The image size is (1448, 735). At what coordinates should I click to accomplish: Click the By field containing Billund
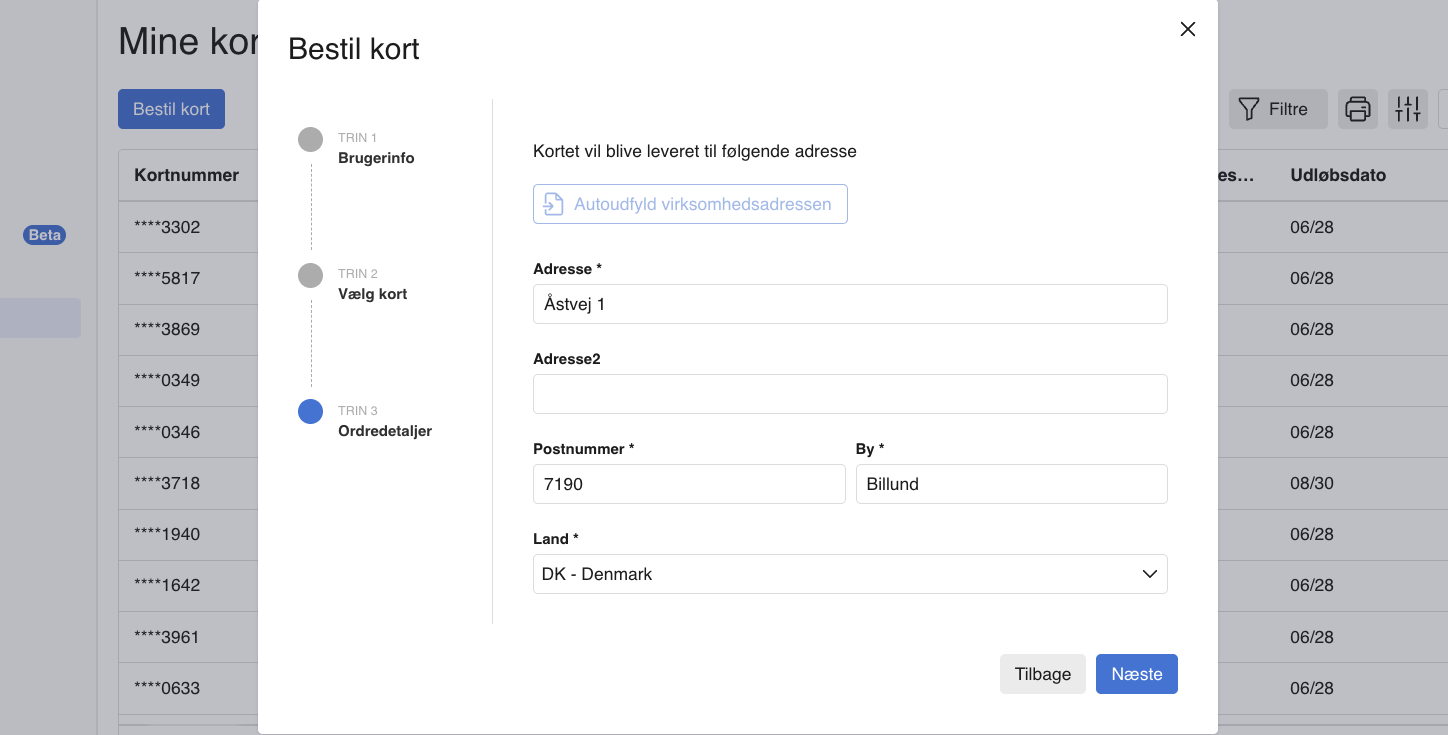(1011, 484)
